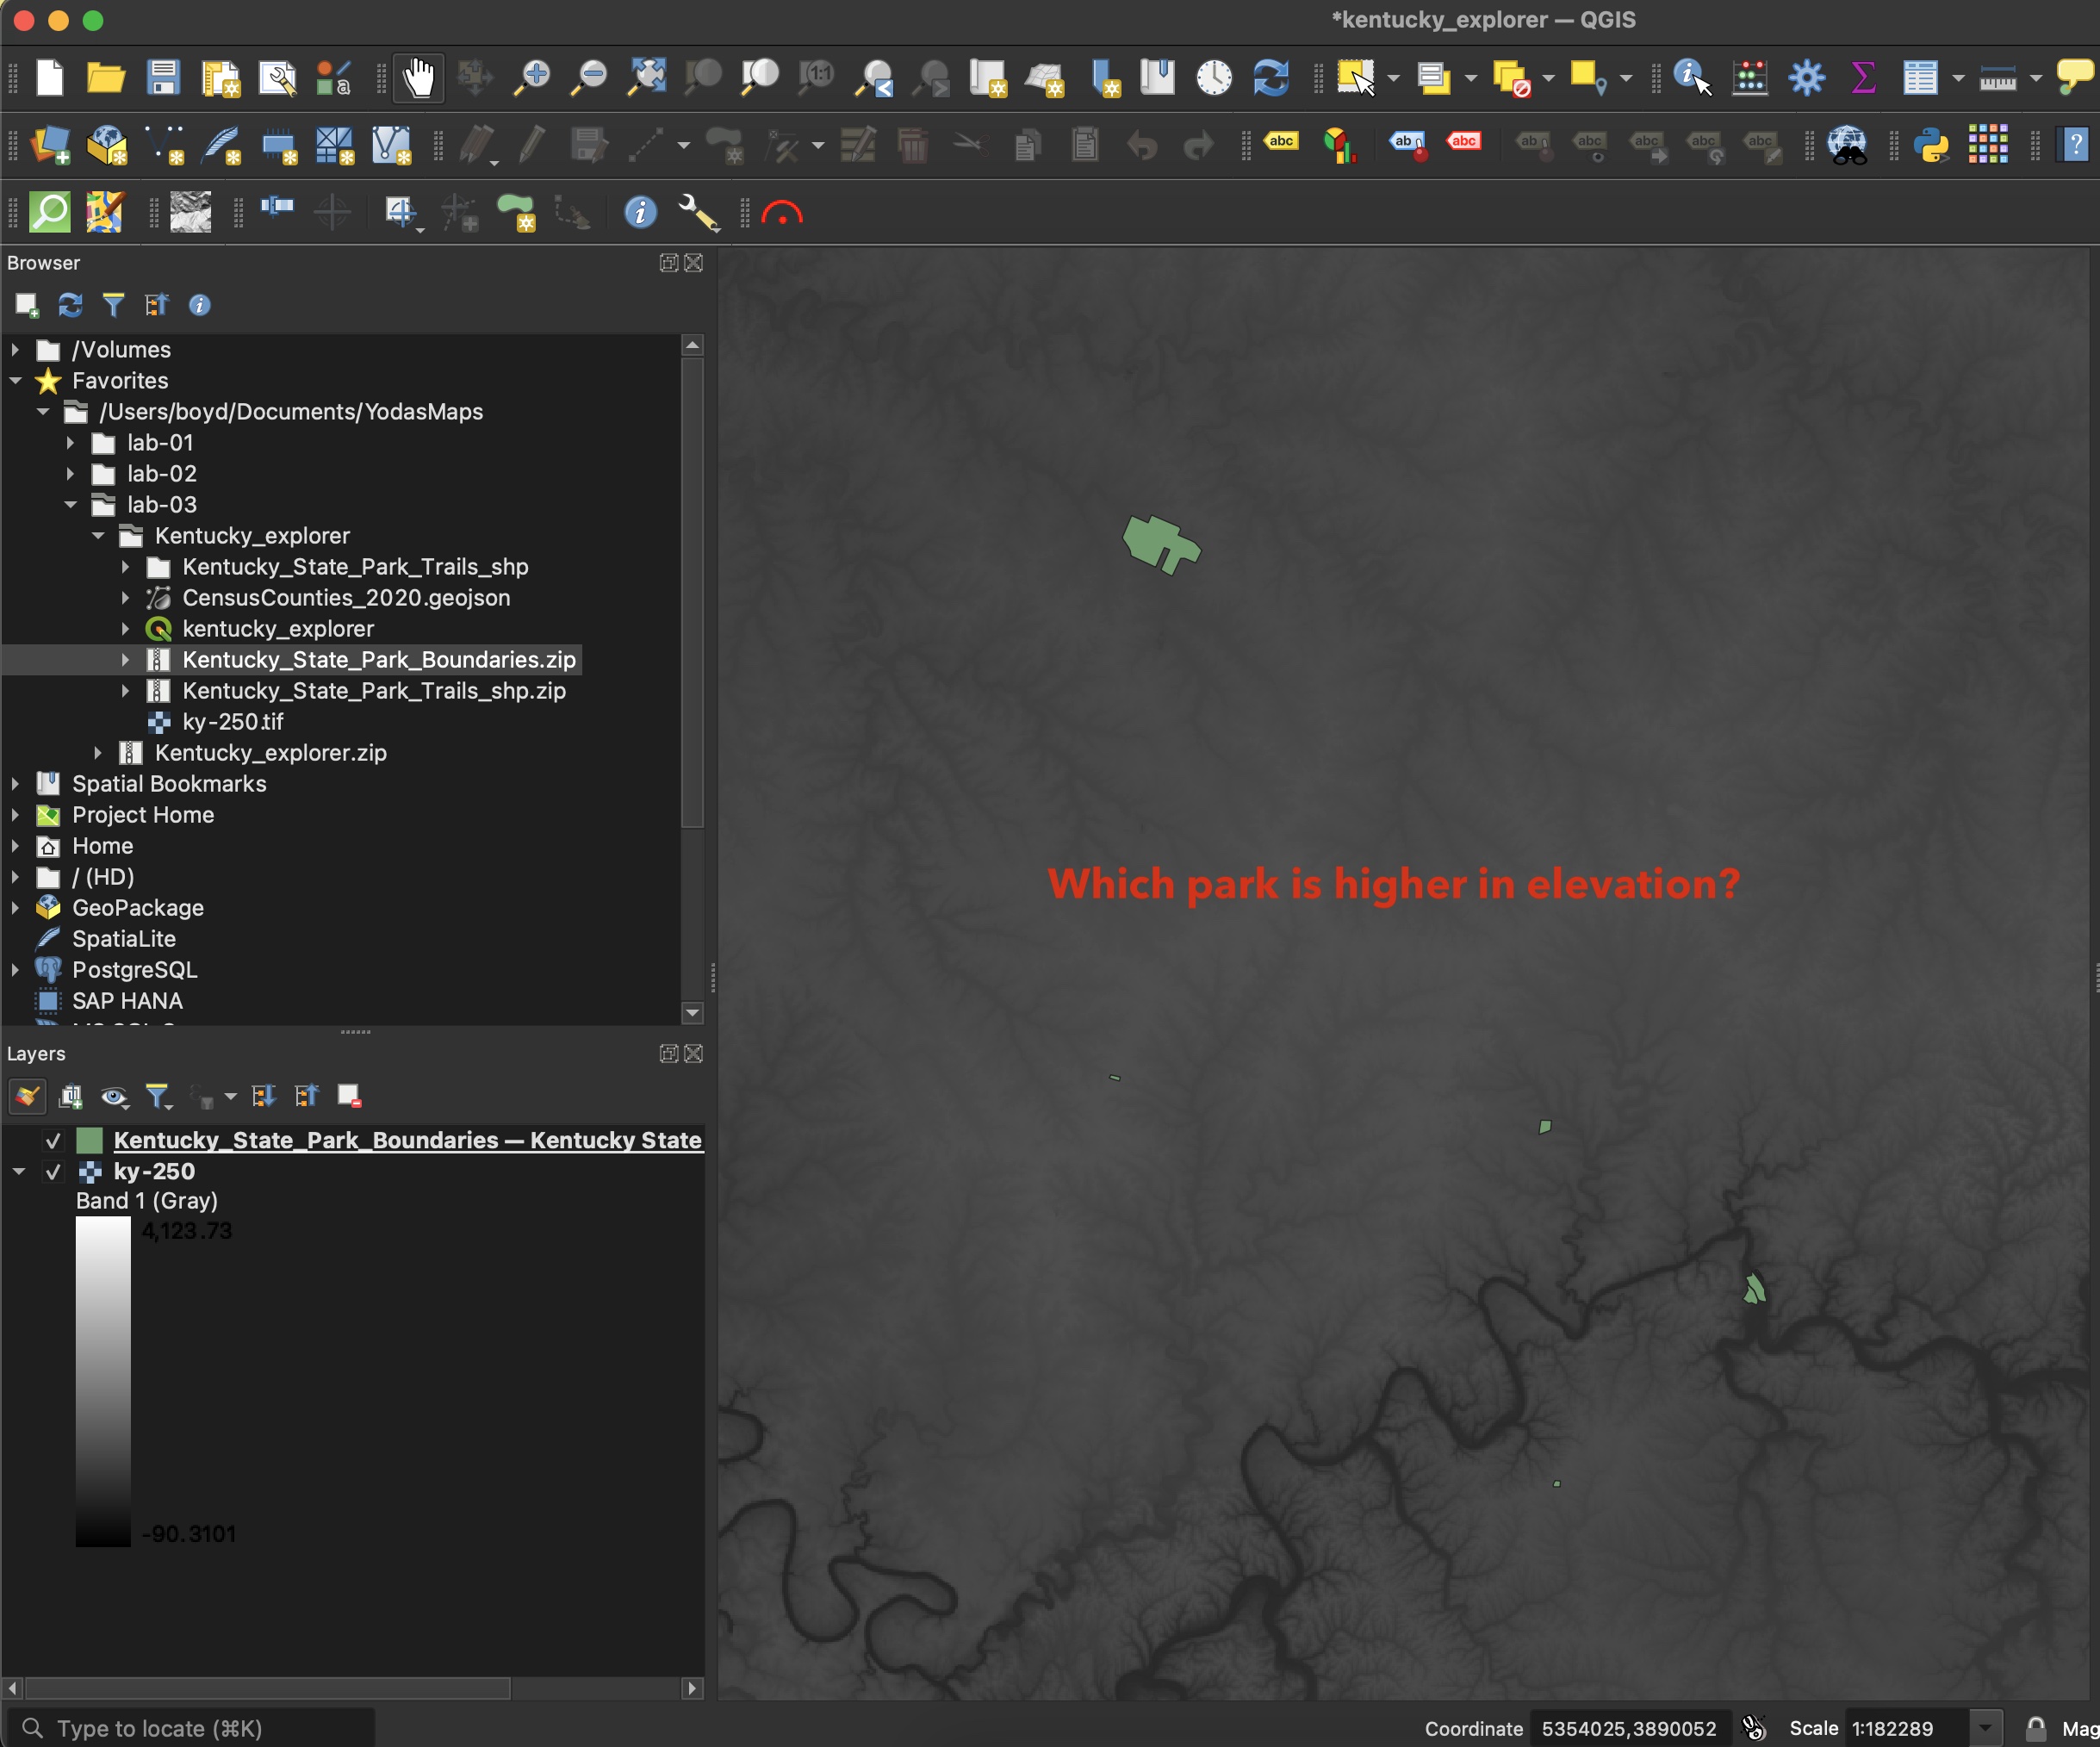Float the Layers panel

[x=669, y=1054]
